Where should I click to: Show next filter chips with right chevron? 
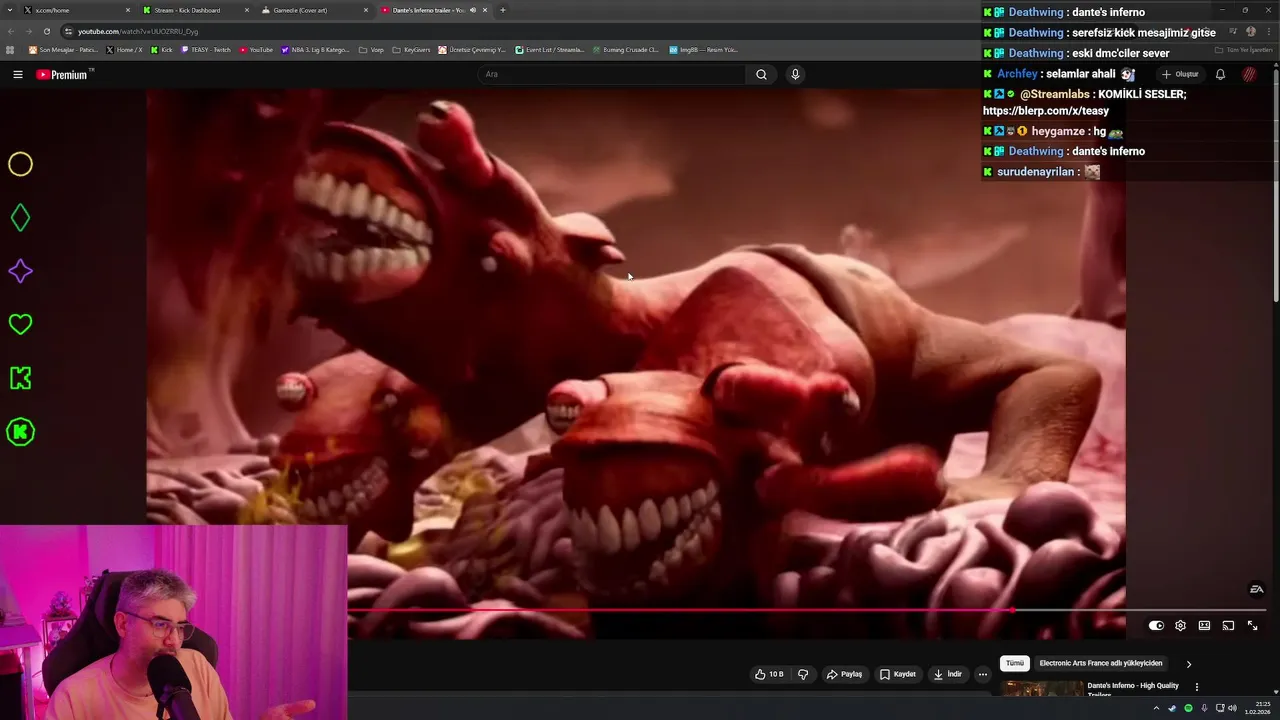(1189, 664)
